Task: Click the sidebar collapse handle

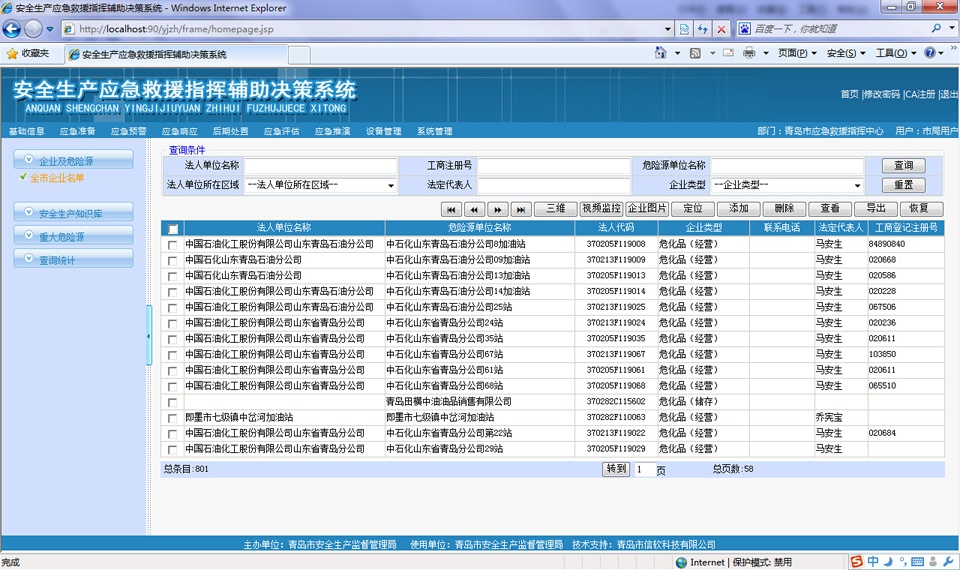Action: point(149,336)
